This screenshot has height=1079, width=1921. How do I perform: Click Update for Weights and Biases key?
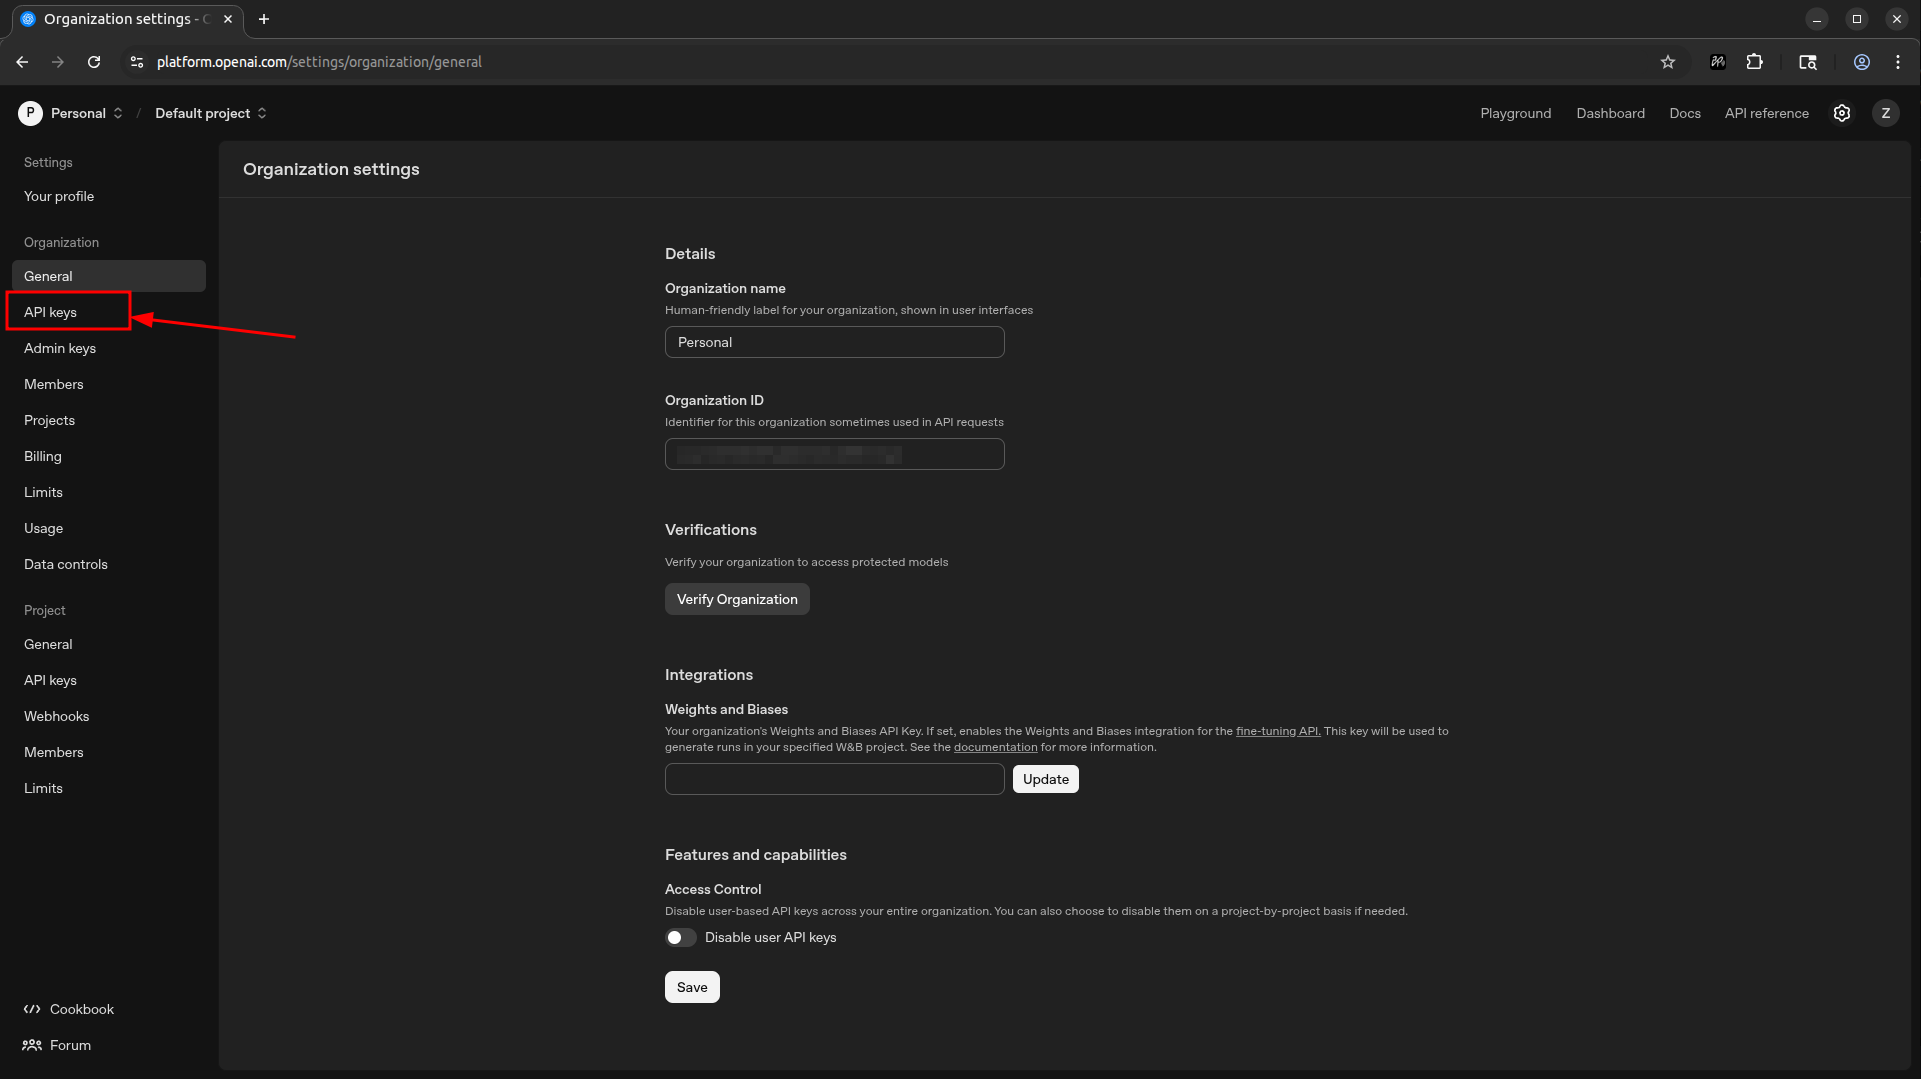click(x=1046, y=779)
